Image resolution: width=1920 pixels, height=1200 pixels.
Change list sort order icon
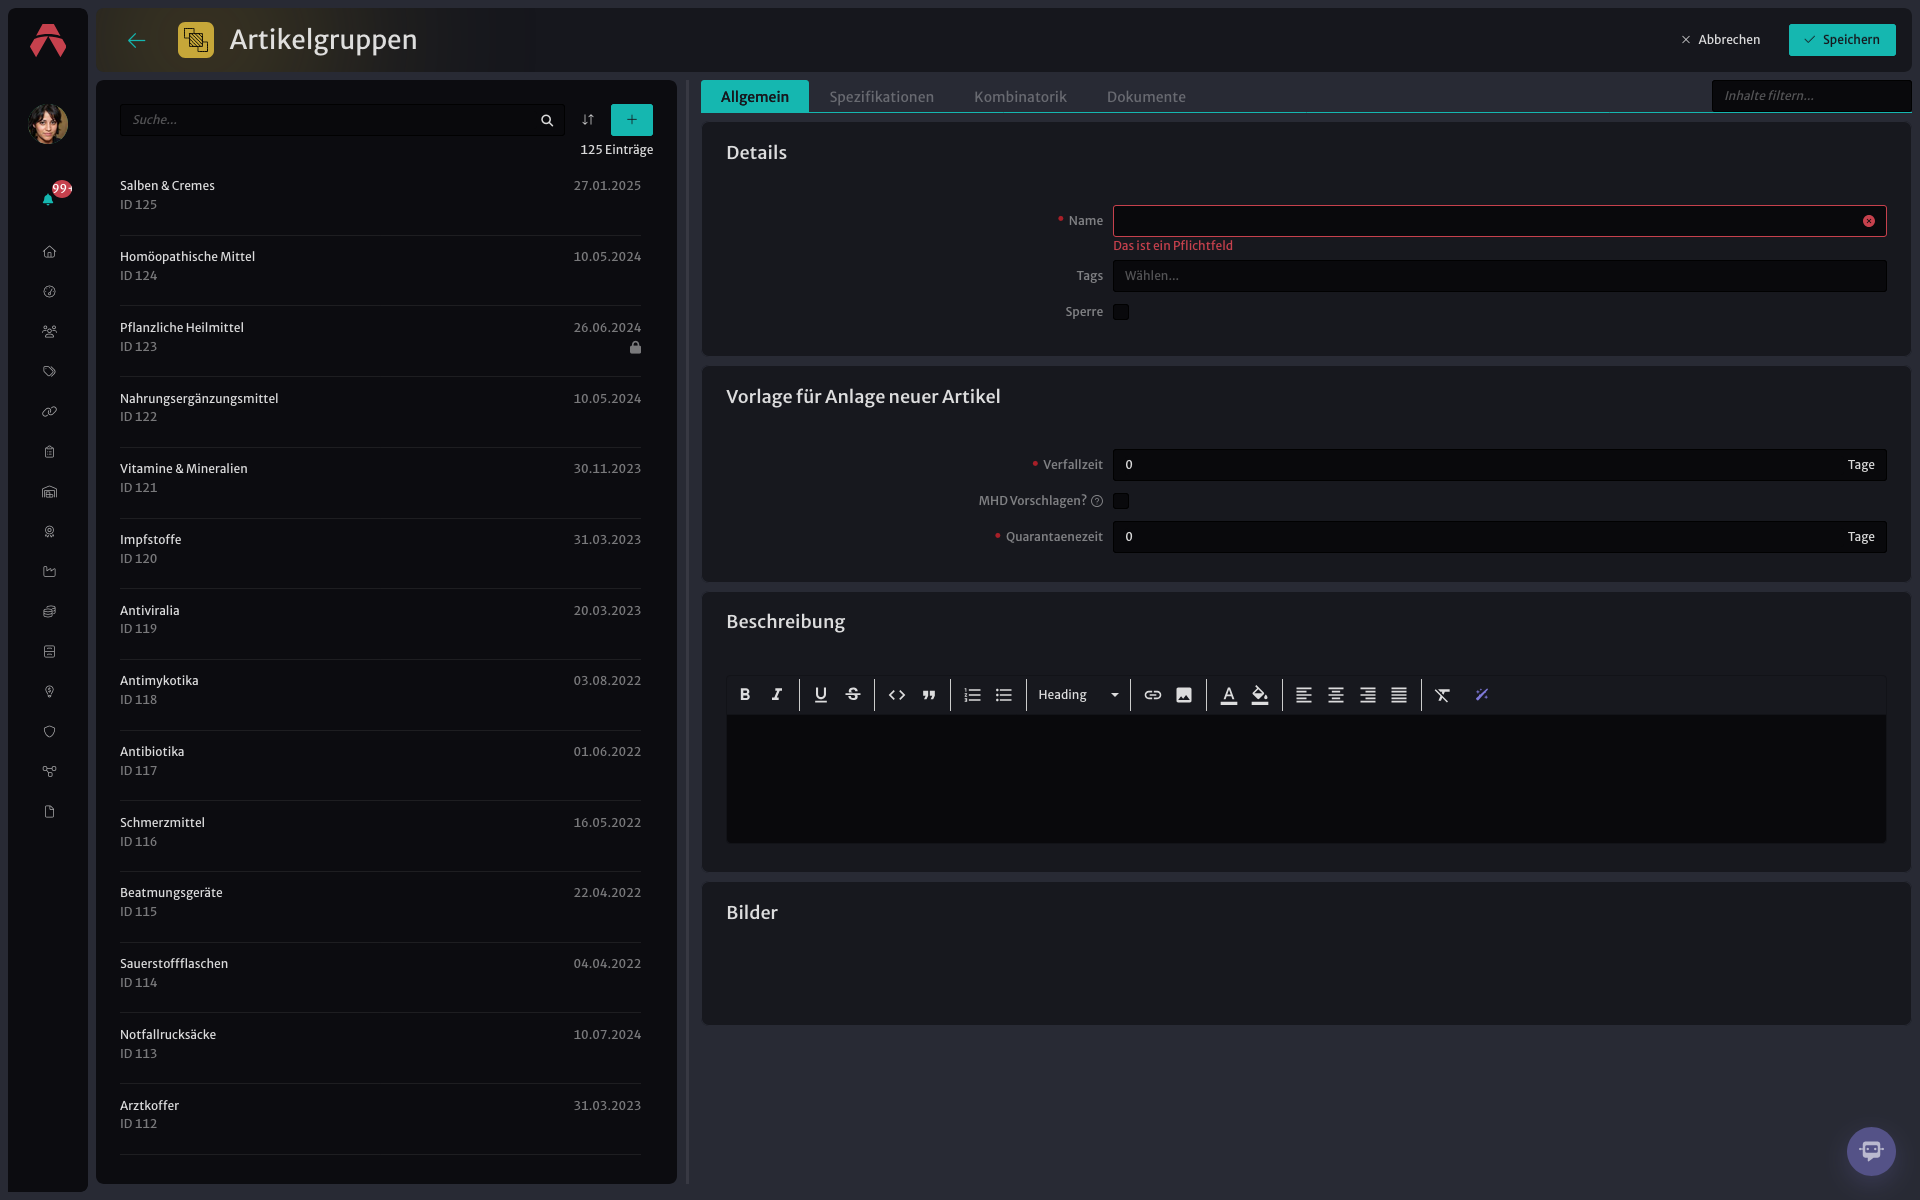point(588,120)
